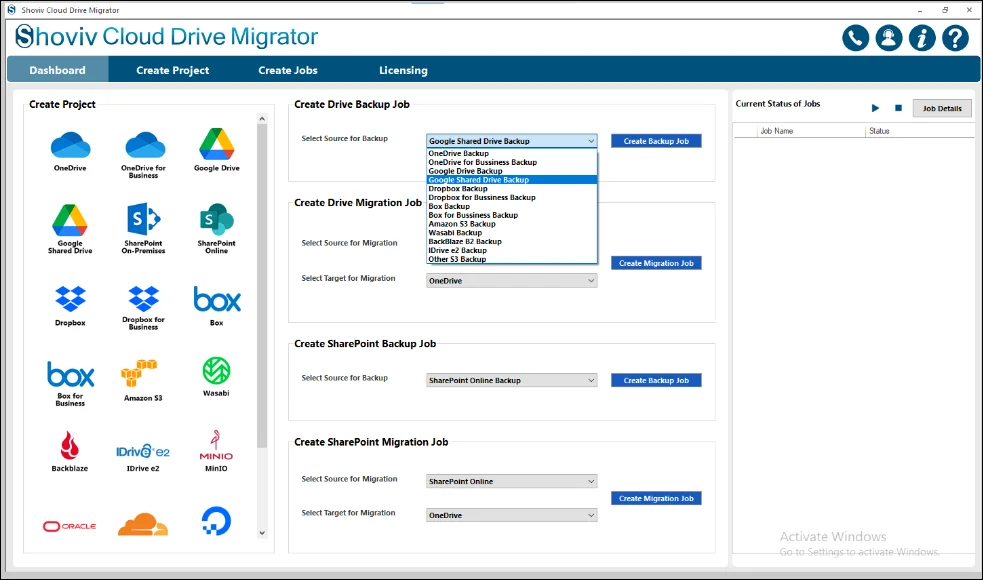Stop jobs with the stop button
Screen dimensions: 983x580
click(898, 108)
